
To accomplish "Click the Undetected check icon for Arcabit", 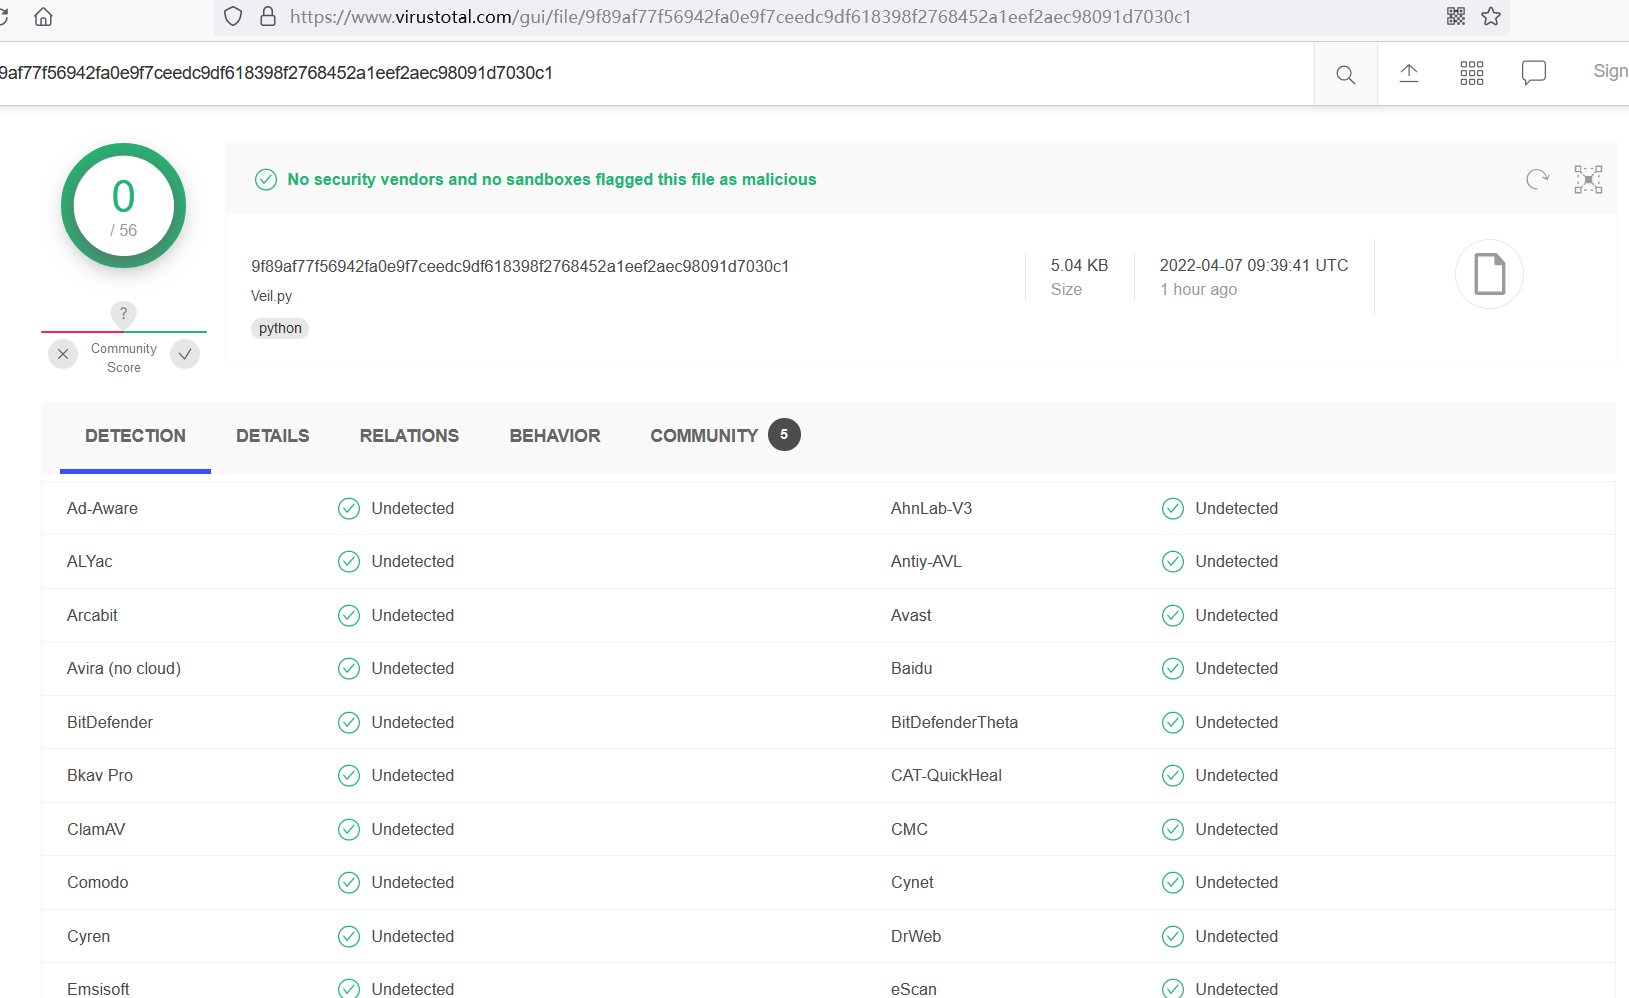I will 349,615.
